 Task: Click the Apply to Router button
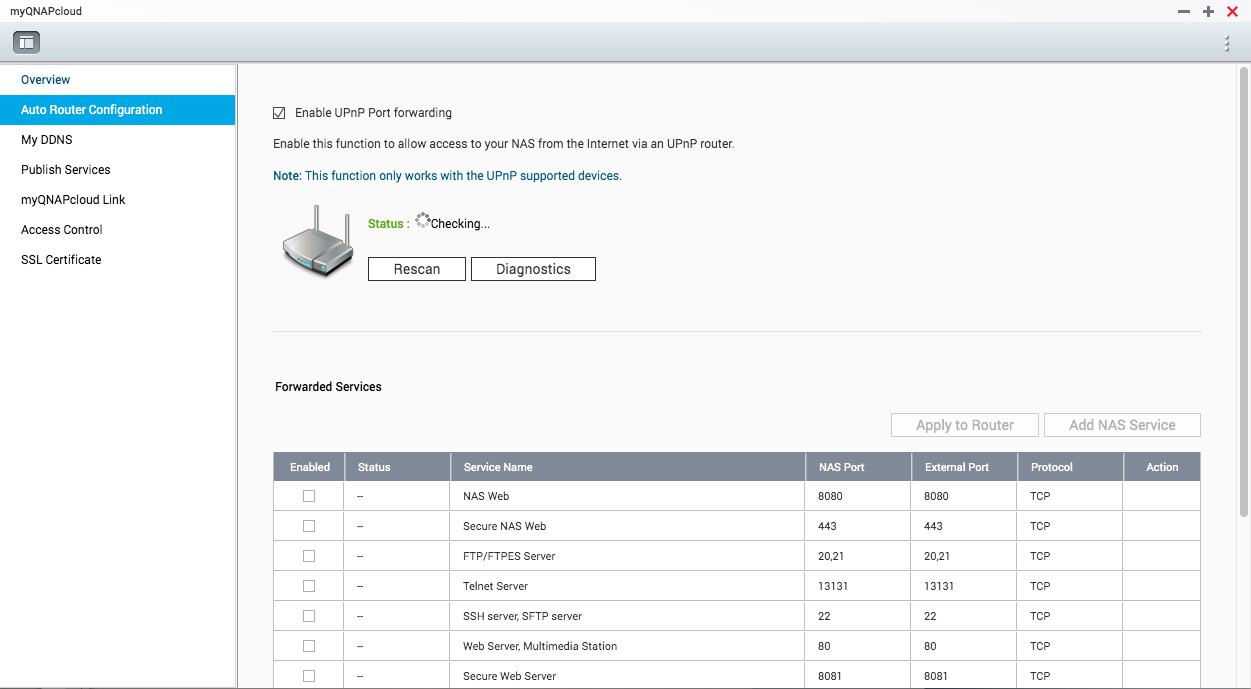pyautogui.click(x=965, y=425)
